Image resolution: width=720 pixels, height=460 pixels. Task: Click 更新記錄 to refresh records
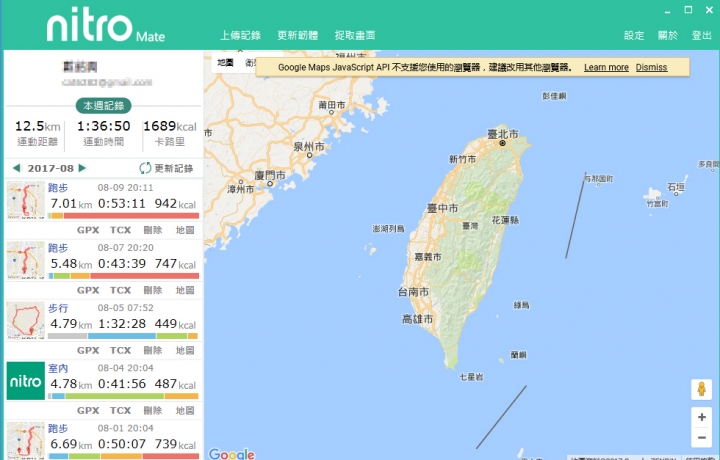(174, 168)
